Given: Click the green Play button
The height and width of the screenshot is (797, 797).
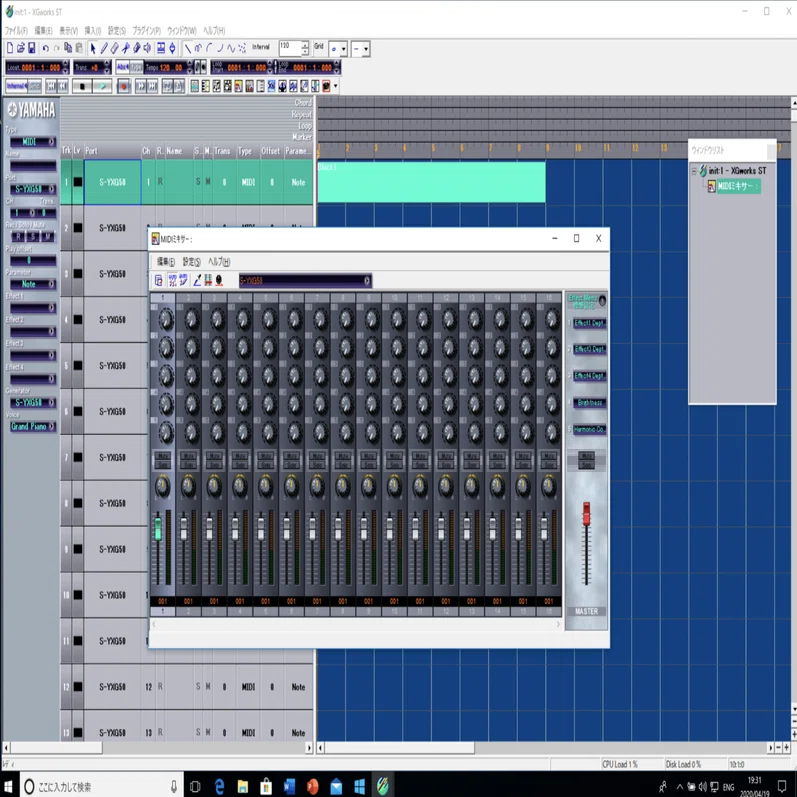Looking at the screenshot, I should pos(103,86).
